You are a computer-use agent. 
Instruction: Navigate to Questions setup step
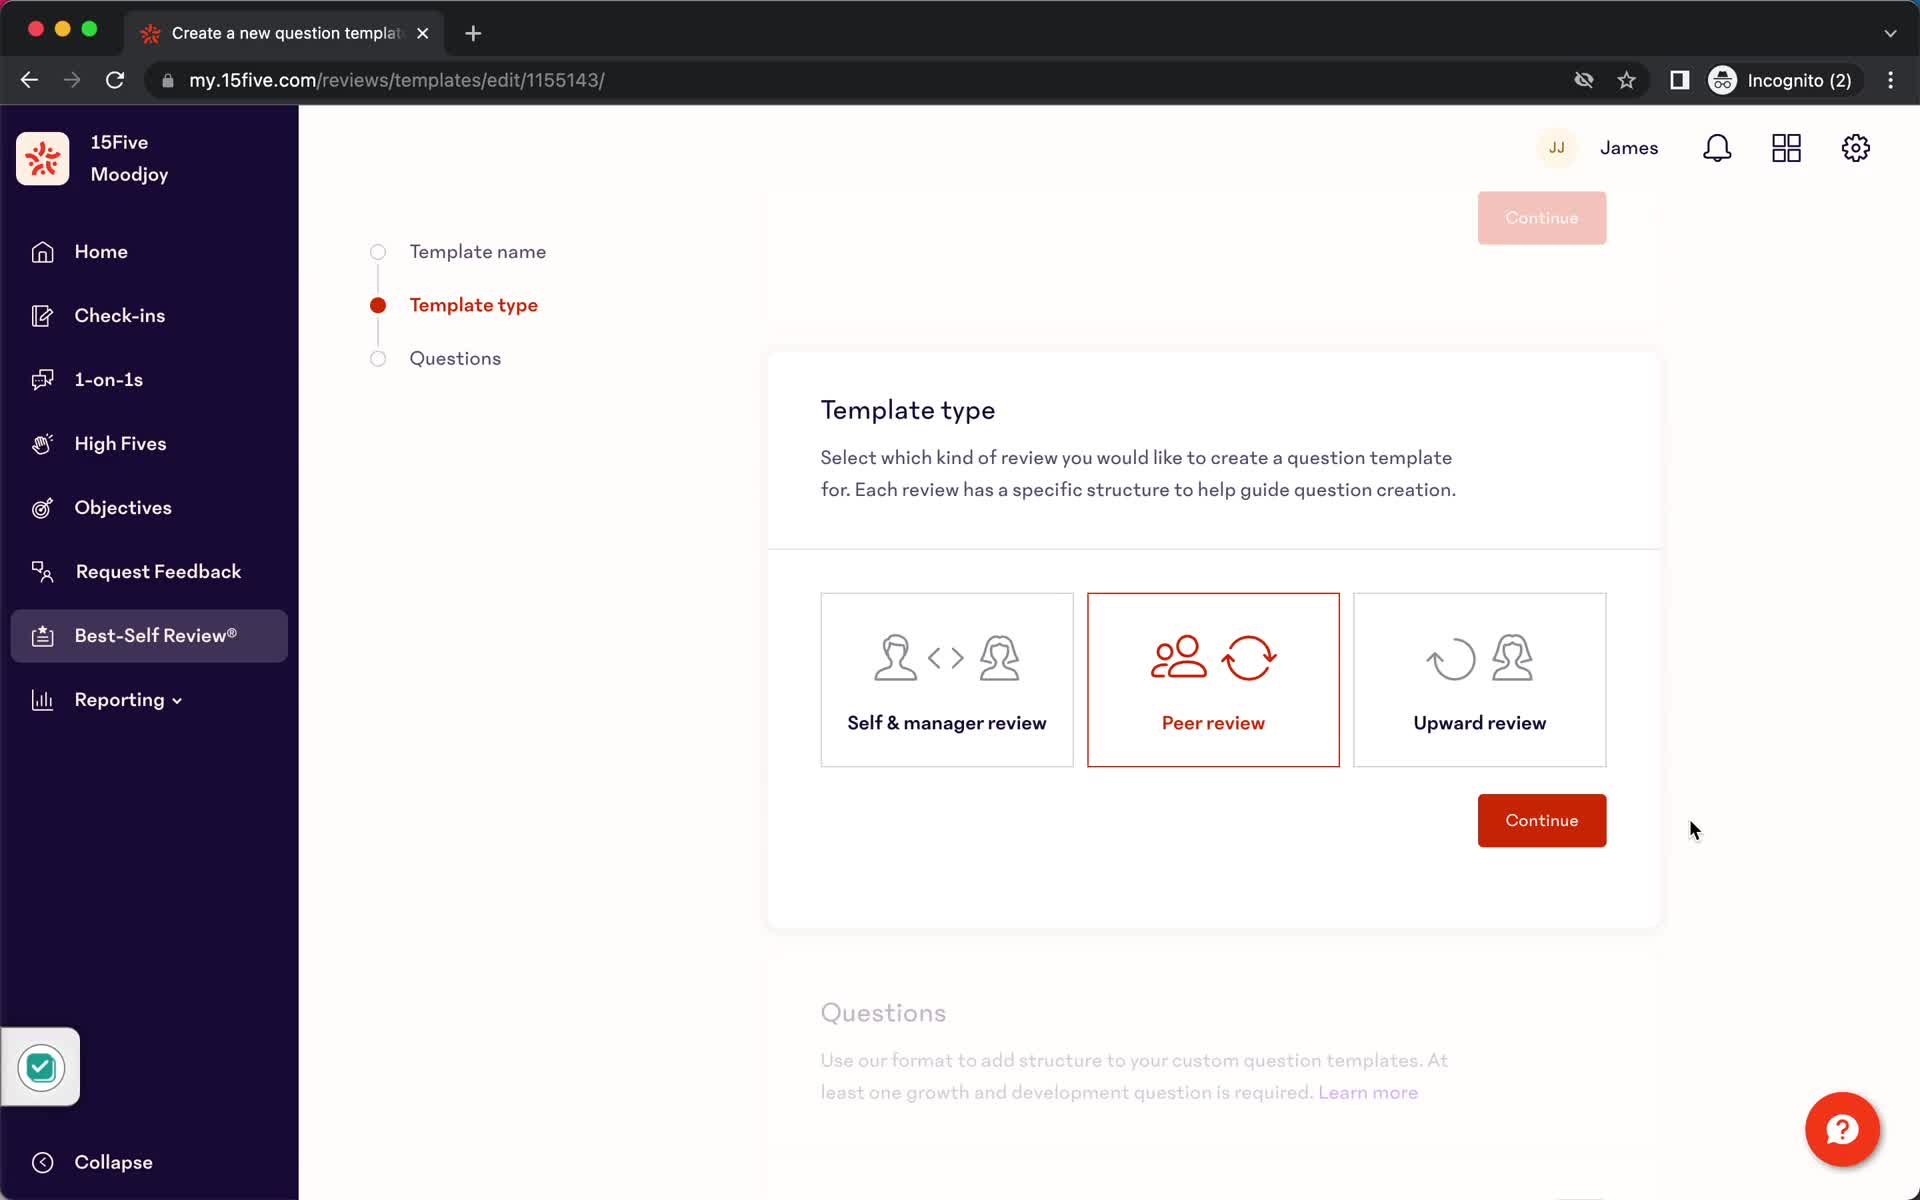tap(455, 358)
